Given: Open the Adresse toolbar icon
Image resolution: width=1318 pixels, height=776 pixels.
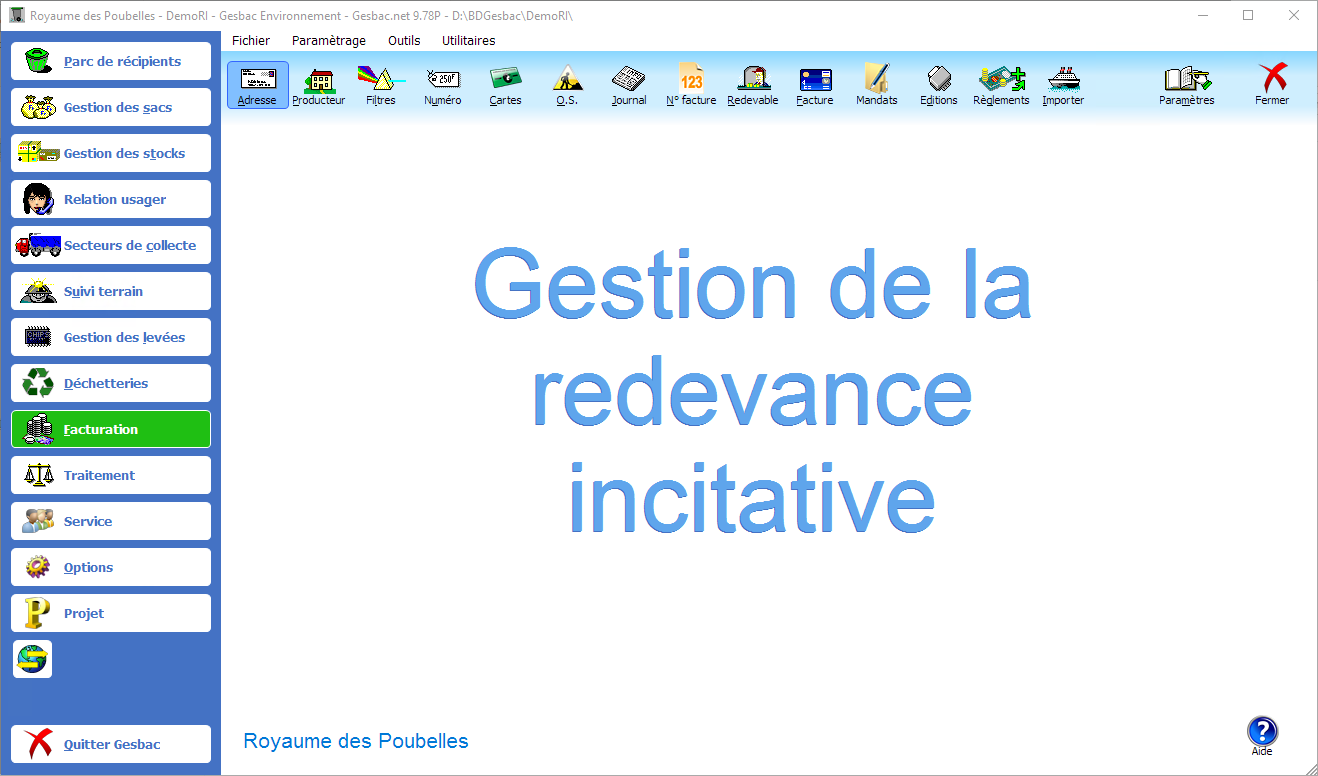Looking at the screenshot, I should (257, 85).
